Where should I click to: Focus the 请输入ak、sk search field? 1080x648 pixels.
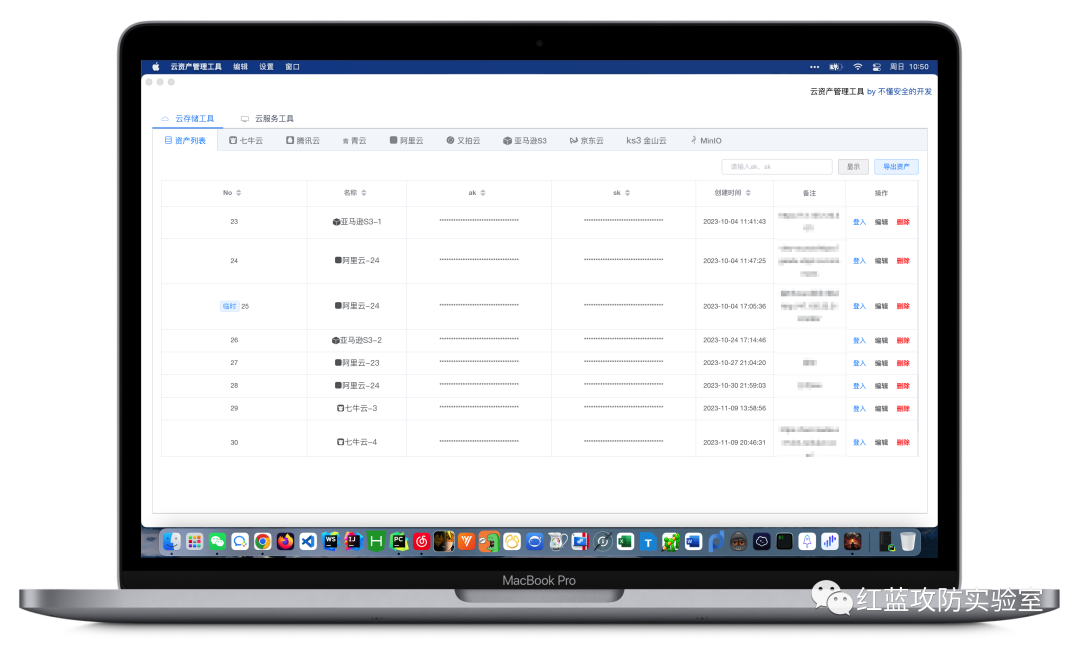777,167
